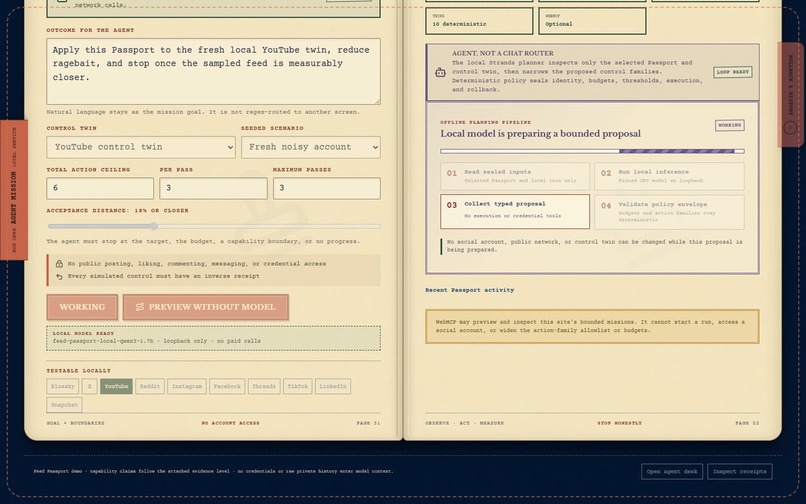Screen dimensions: 806x504
Task: Click the Local Model Ready status box
Action: [214, 338]
